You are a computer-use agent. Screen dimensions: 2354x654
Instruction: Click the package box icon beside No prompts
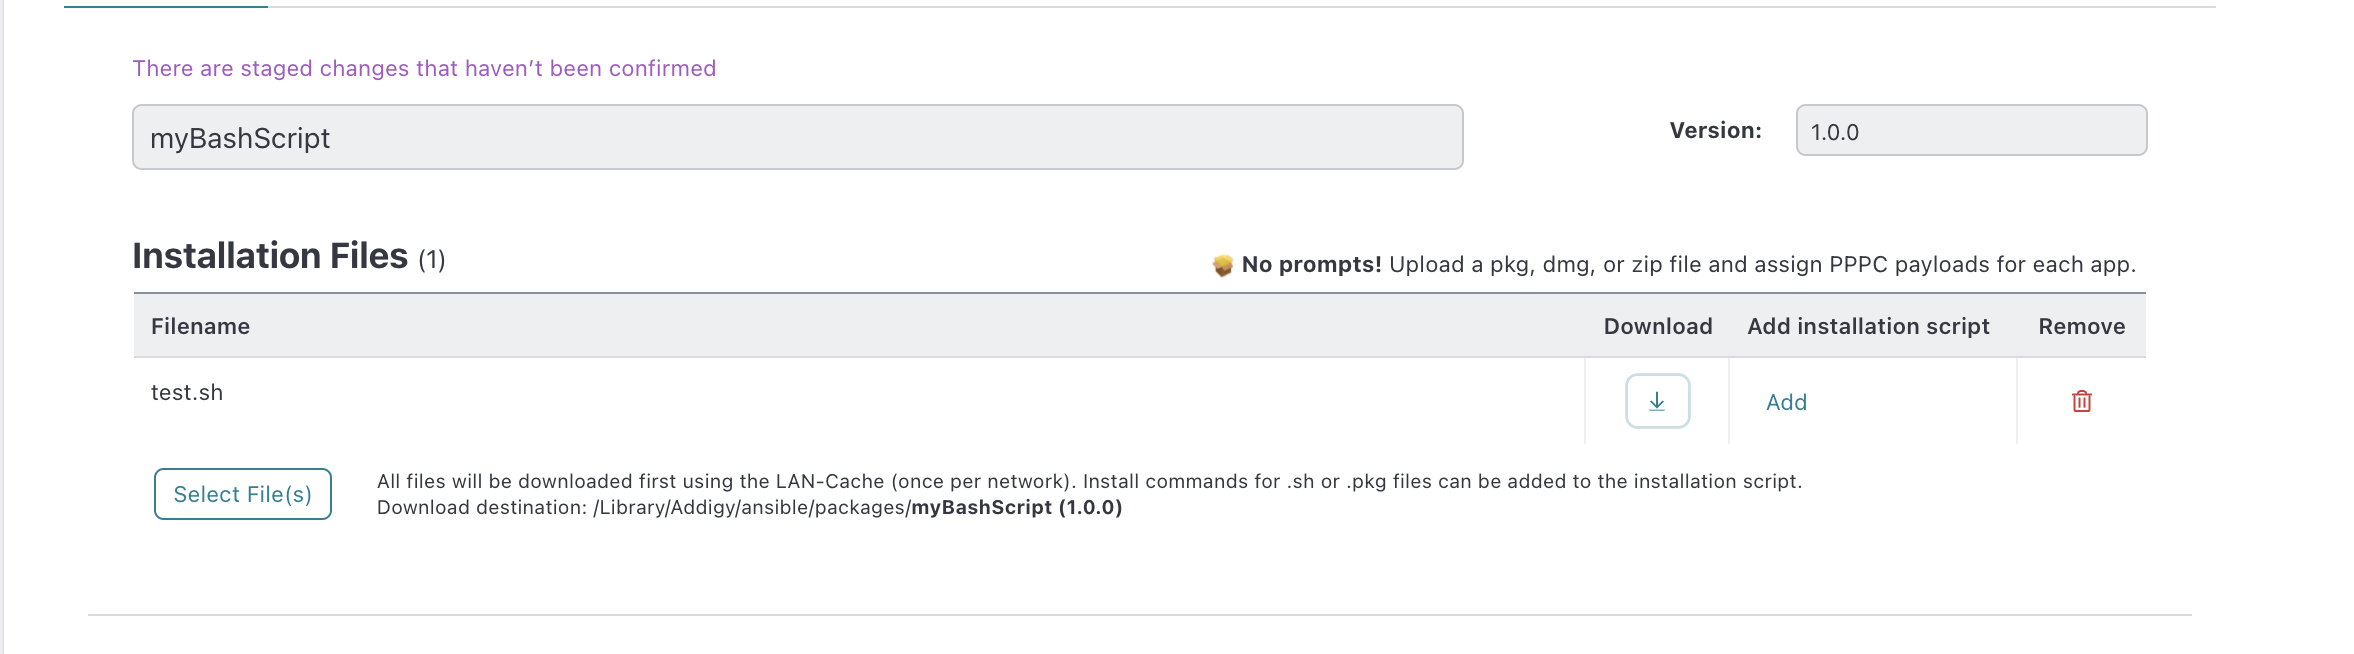point(1222,265)
